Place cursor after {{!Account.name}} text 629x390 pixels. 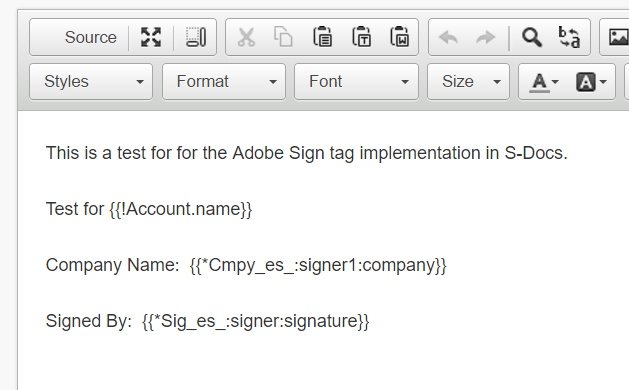click(x=253, y=209)
